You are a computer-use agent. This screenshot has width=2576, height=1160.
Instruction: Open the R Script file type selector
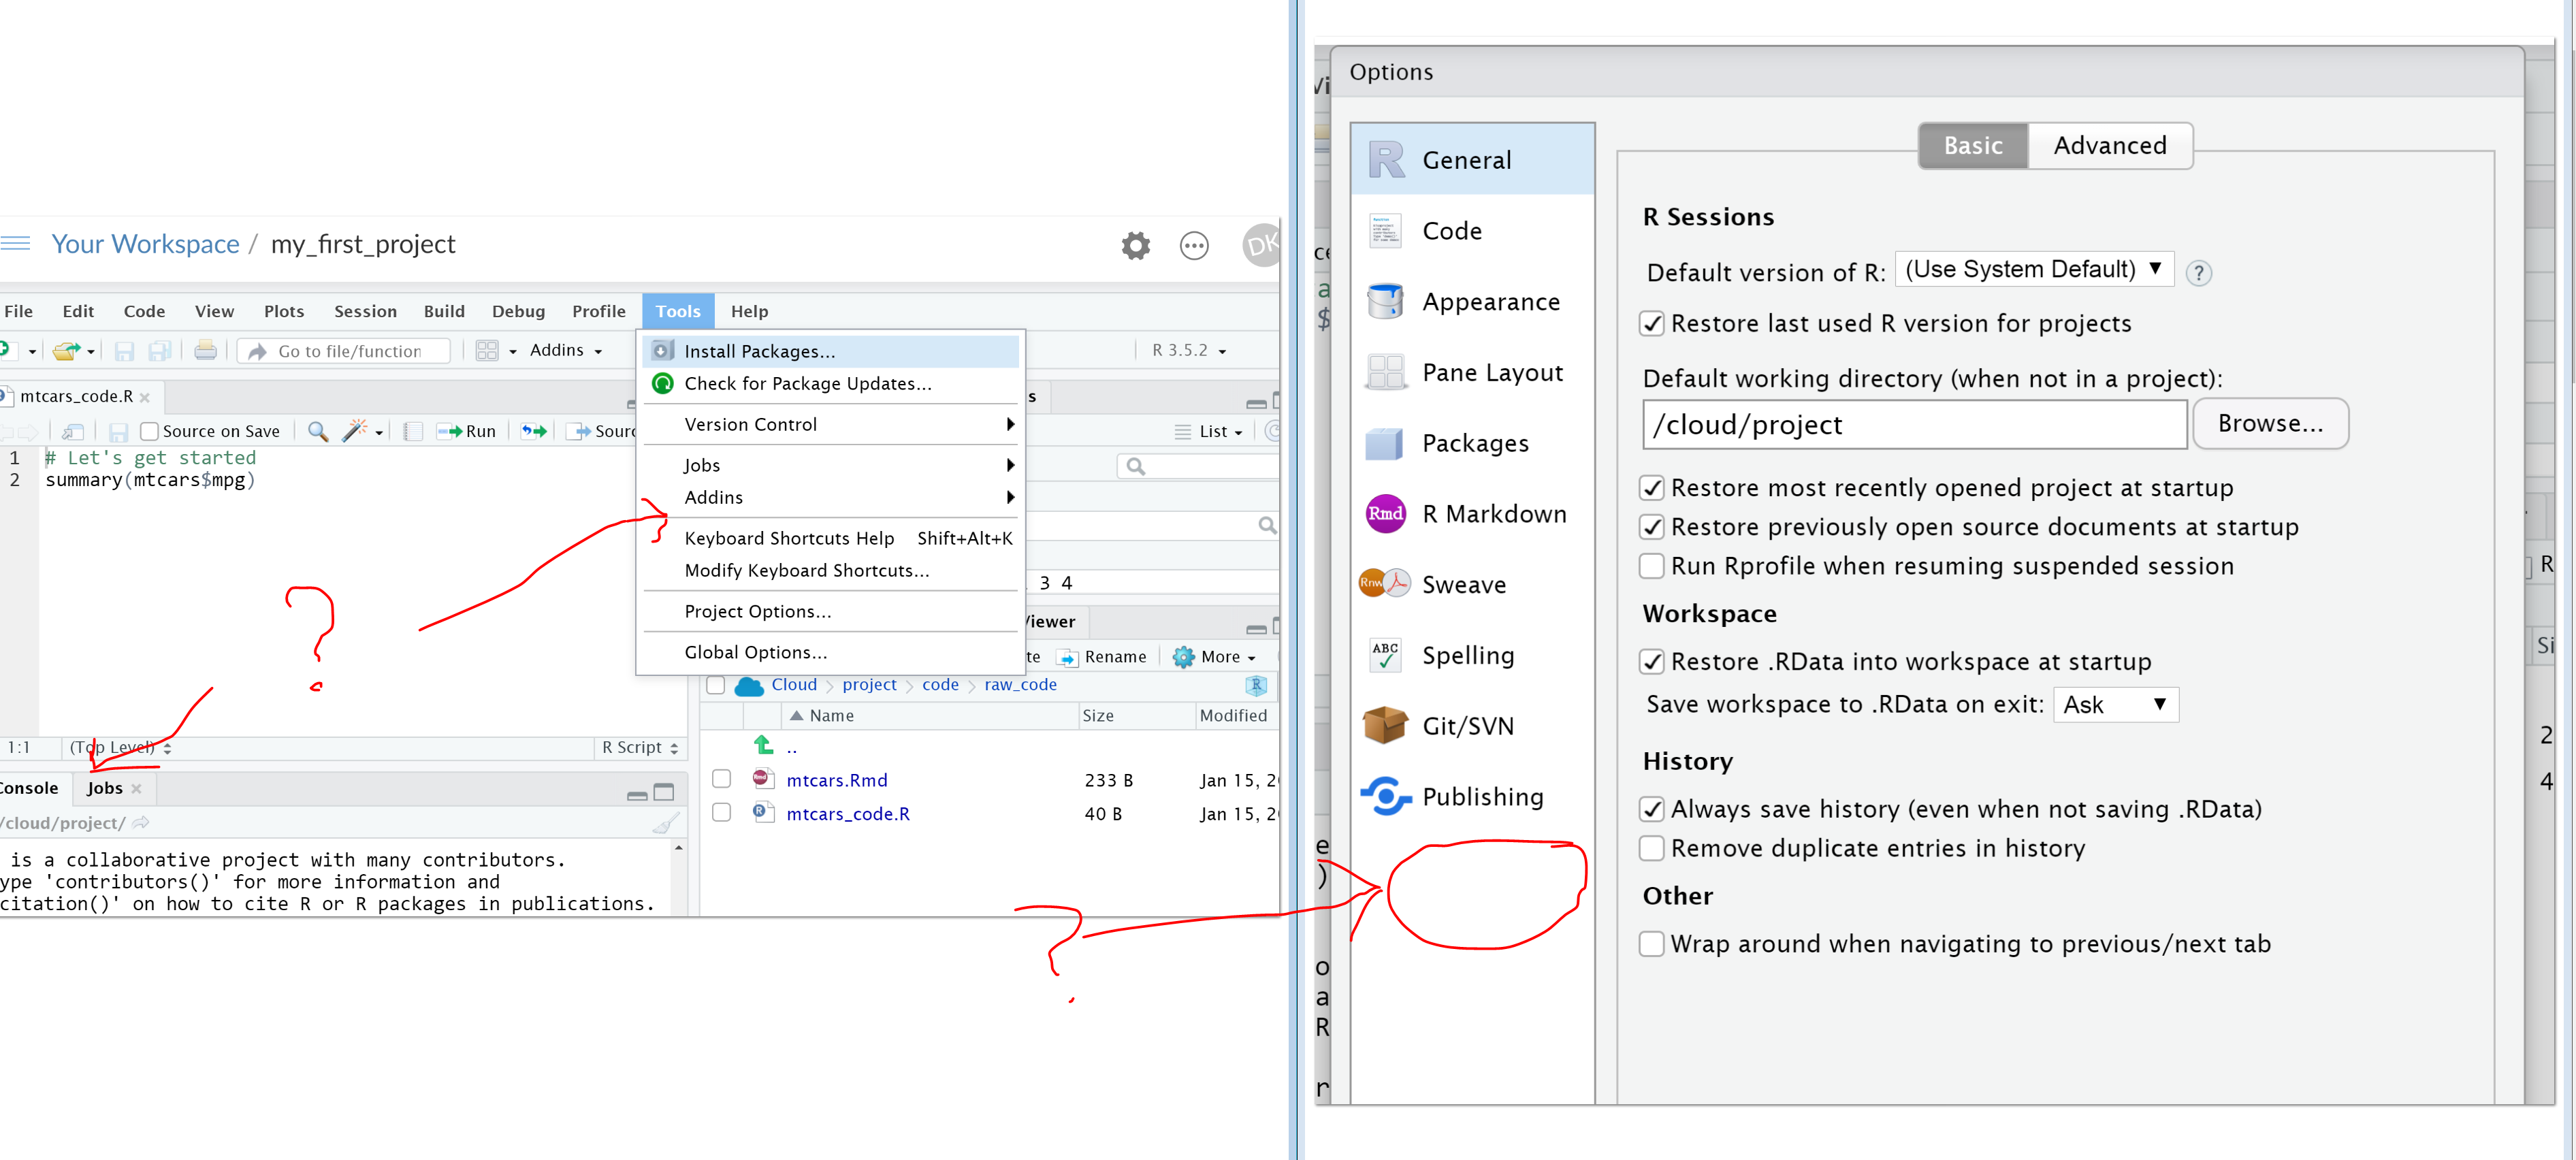(x=640, y=747)
